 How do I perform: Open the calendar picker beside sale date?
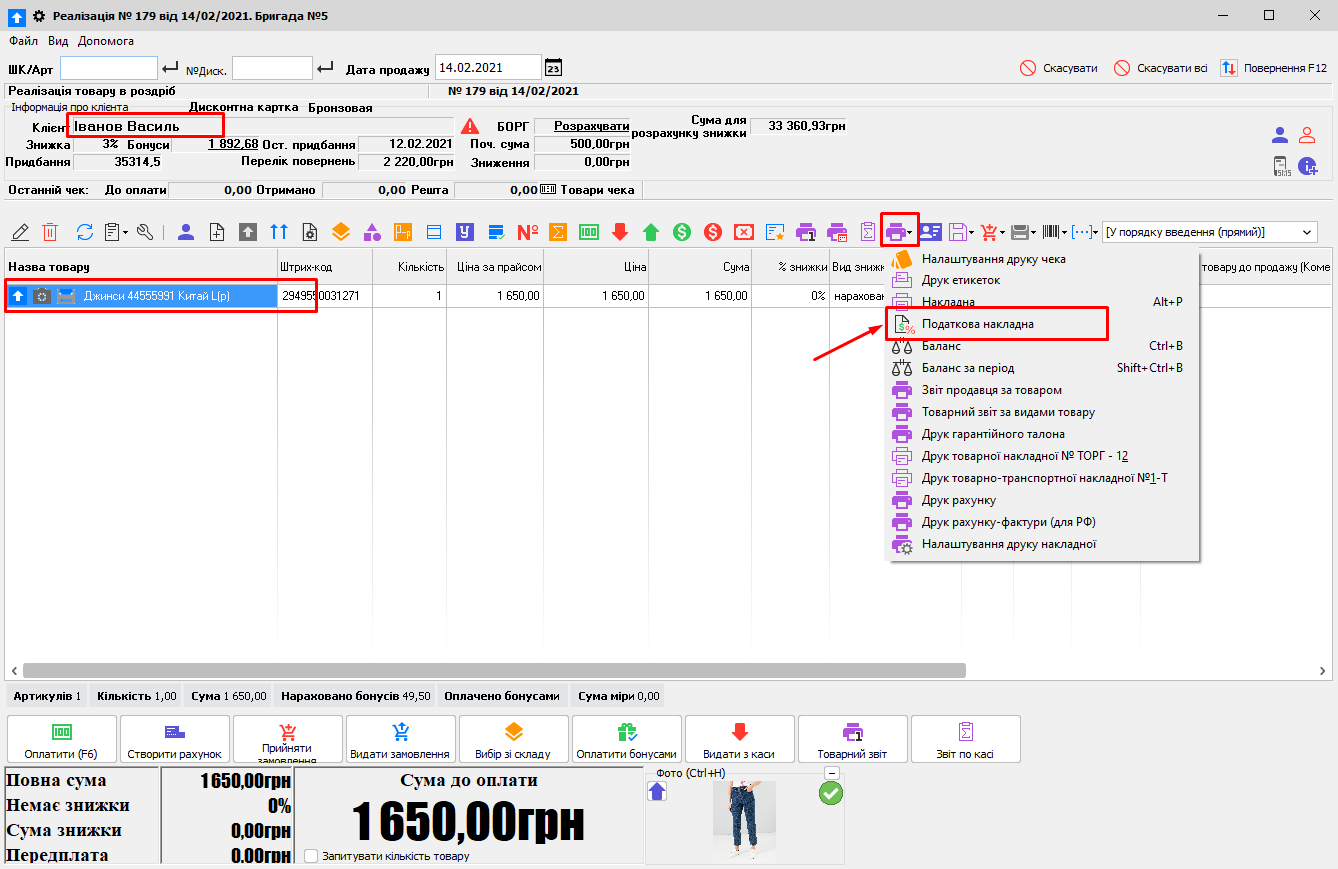click(x=553, y=68)
